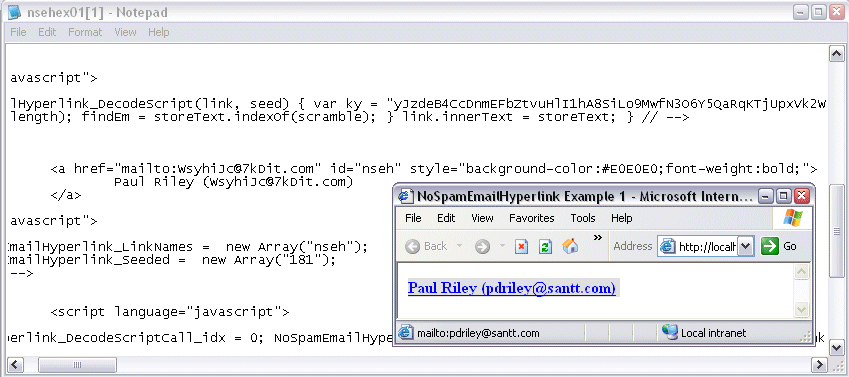The image size is (849, 377).
Task: Click Notepad vertical scrollbar up arrow
Action: (837, 54)
